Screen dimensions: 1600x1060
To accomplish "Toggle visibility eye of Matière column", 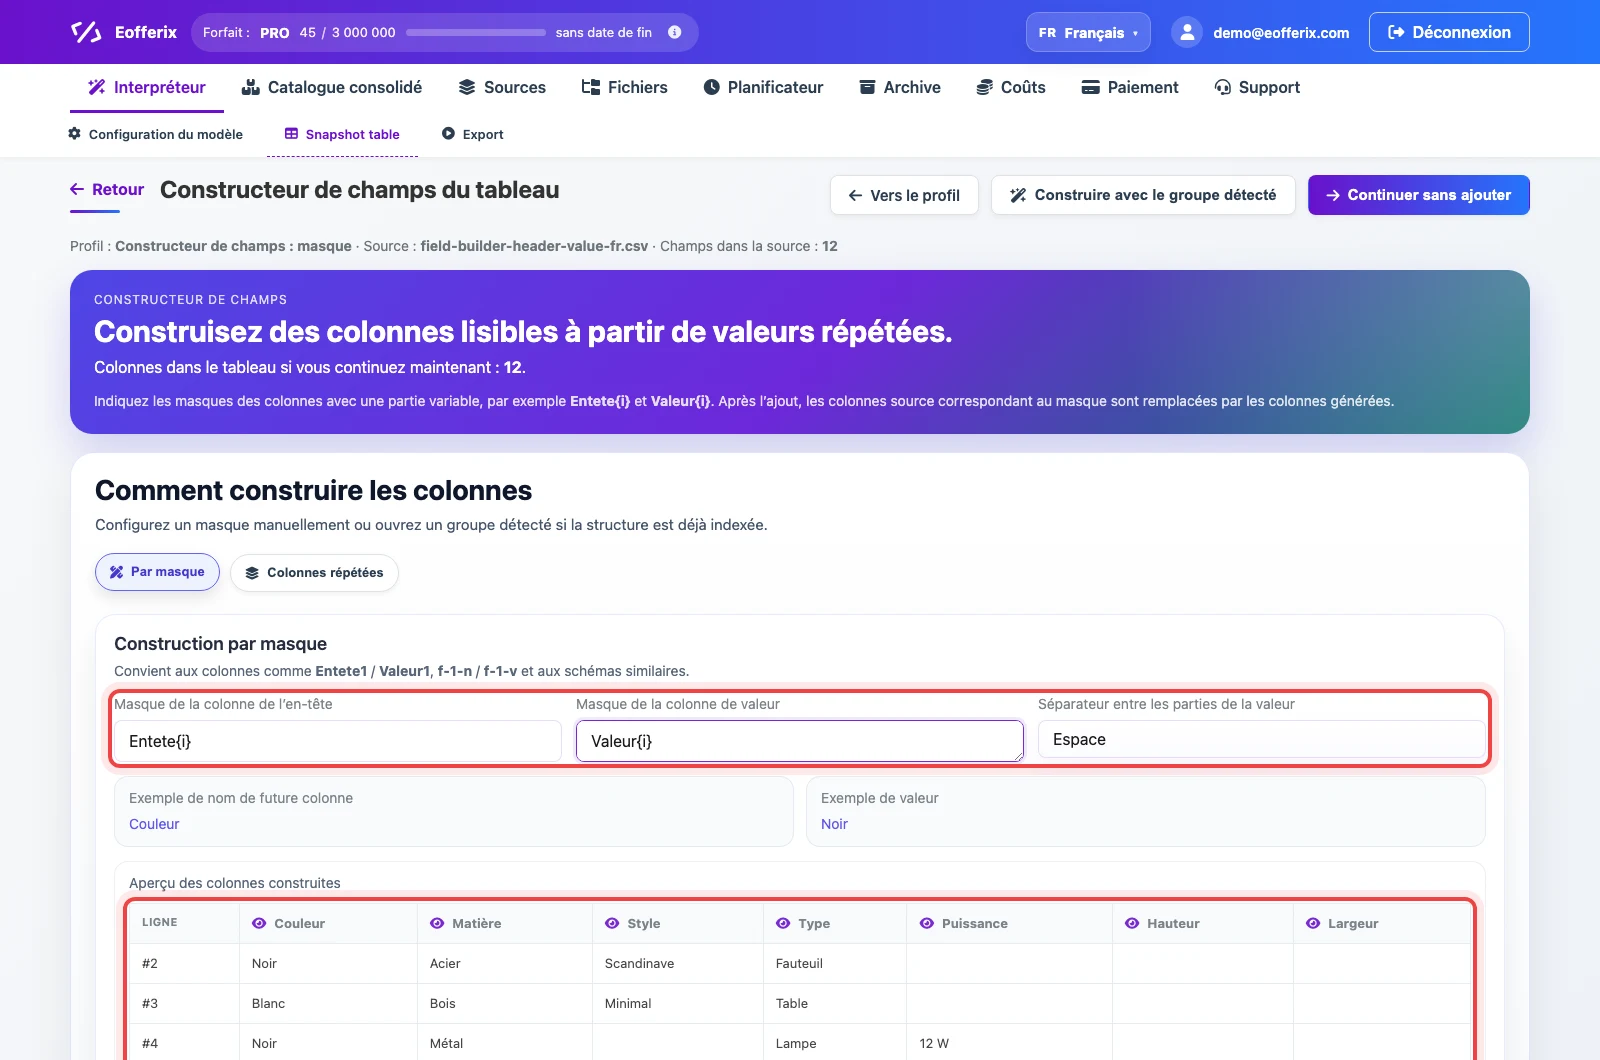I will coord(437,923).
